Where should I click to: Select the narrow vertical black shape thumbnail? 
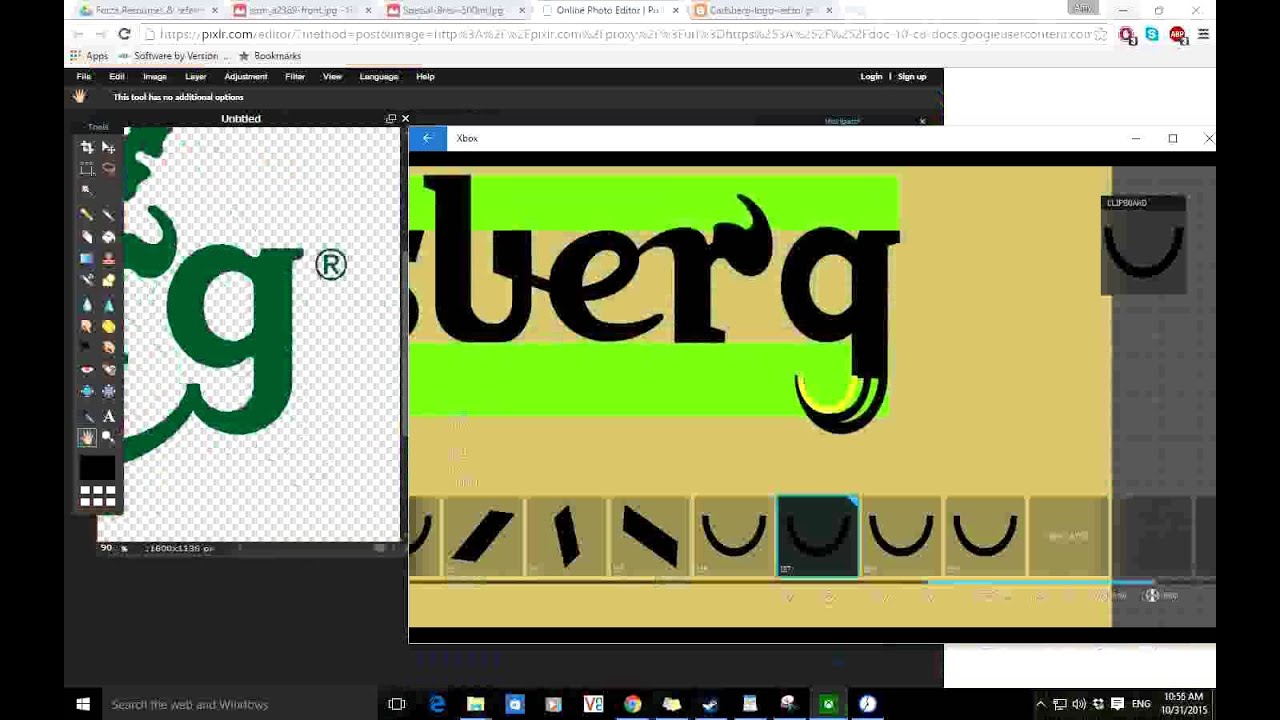(x=567, y=537)
